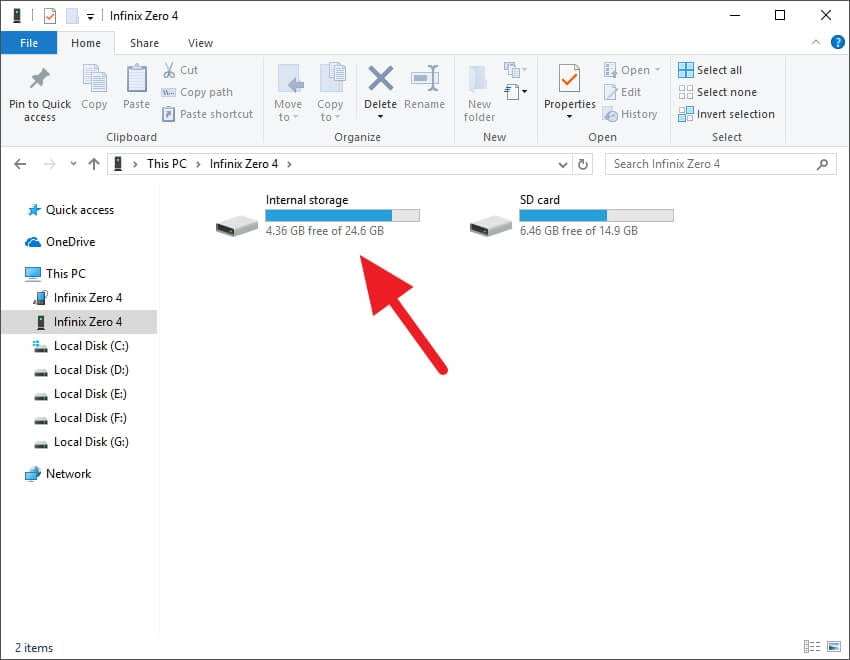Open the SD card drive

(571, 216)
